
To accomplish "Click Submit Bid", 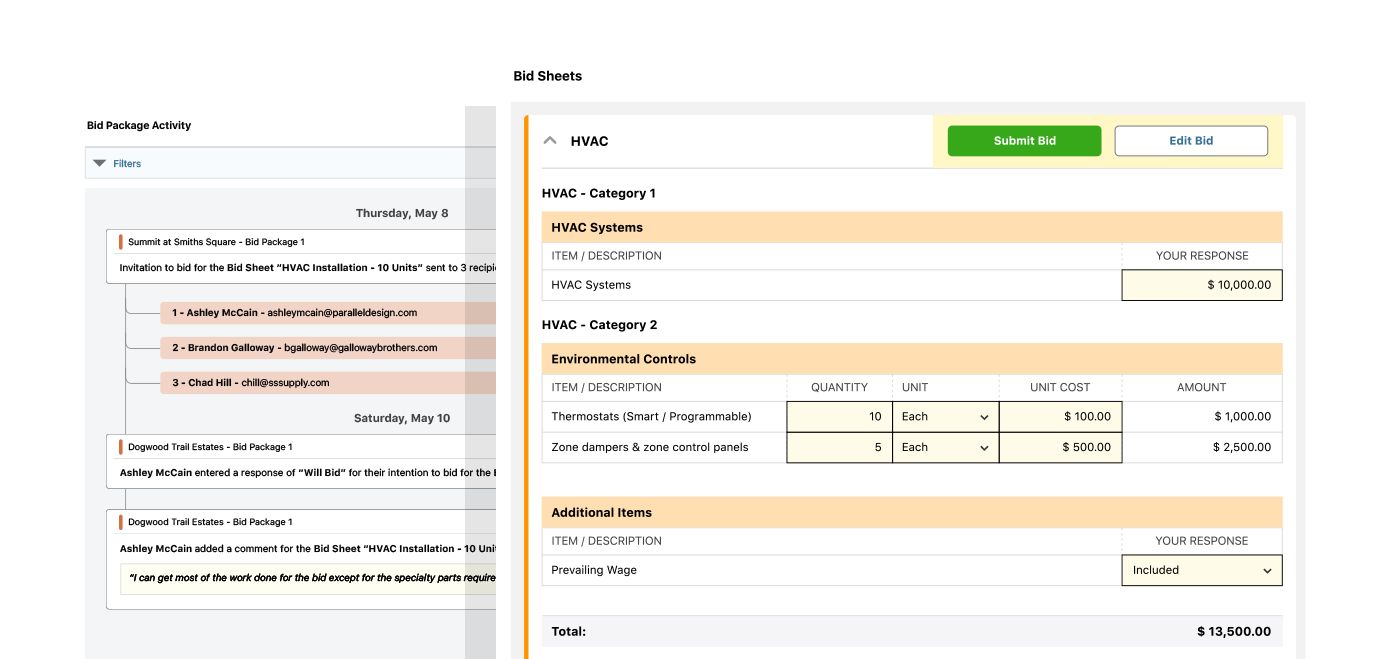I will pyautogui.click(x=1023, y=140).
